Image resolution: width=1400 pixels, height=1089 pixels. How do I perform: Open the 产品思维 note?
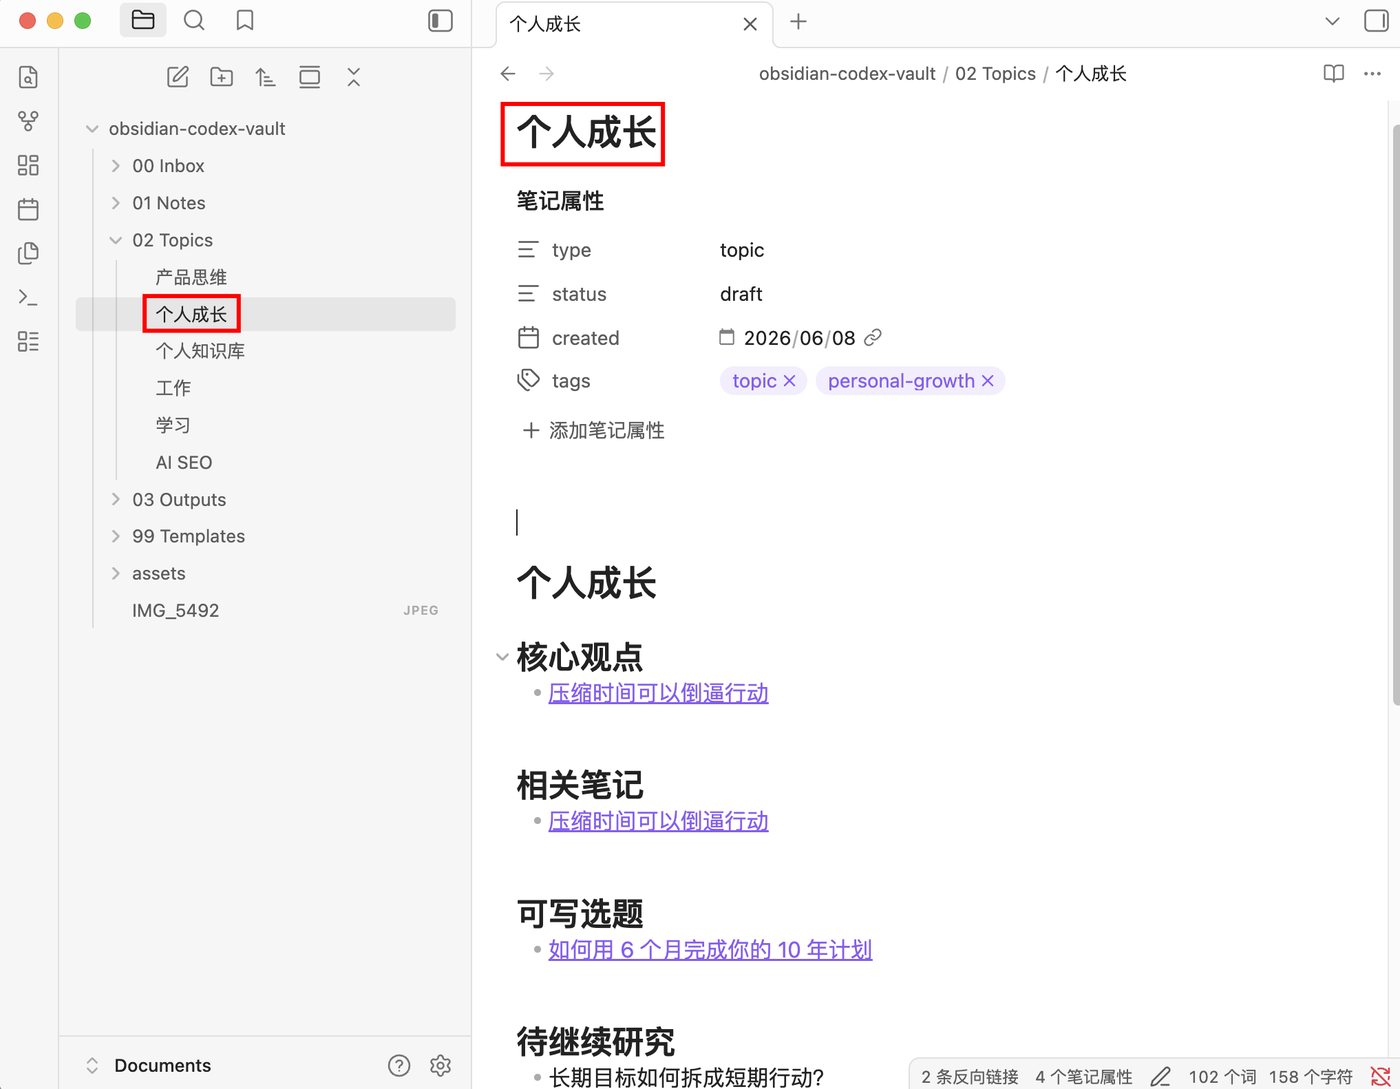[191, 277]
